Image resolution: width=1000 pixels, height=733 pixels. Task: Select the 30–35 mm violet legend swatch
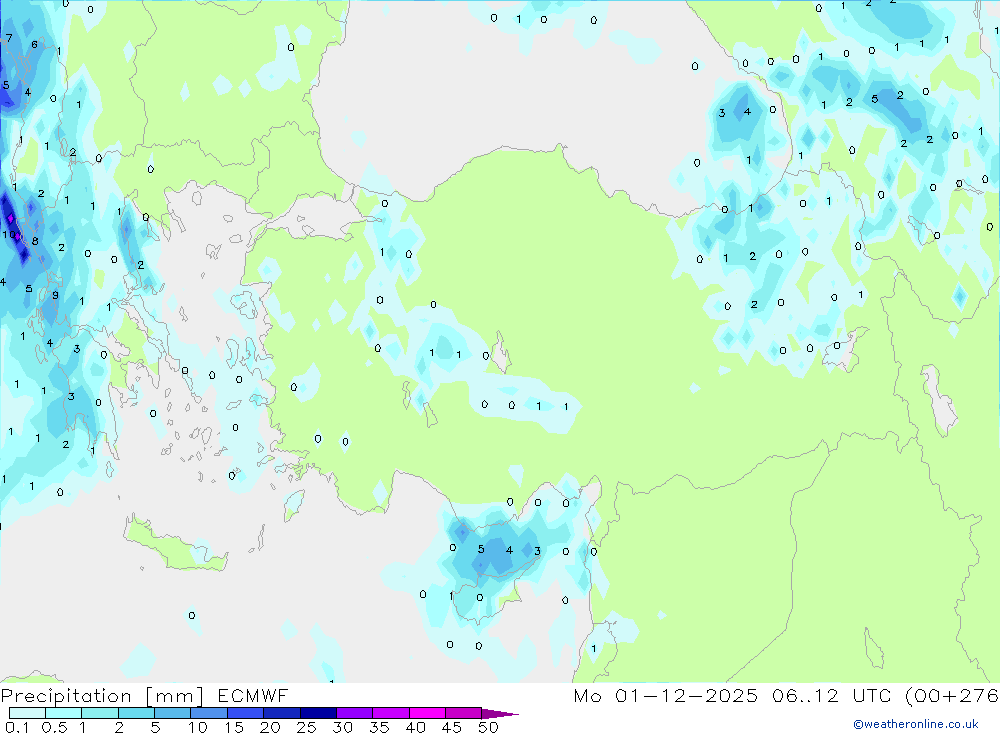click(355, 713)
